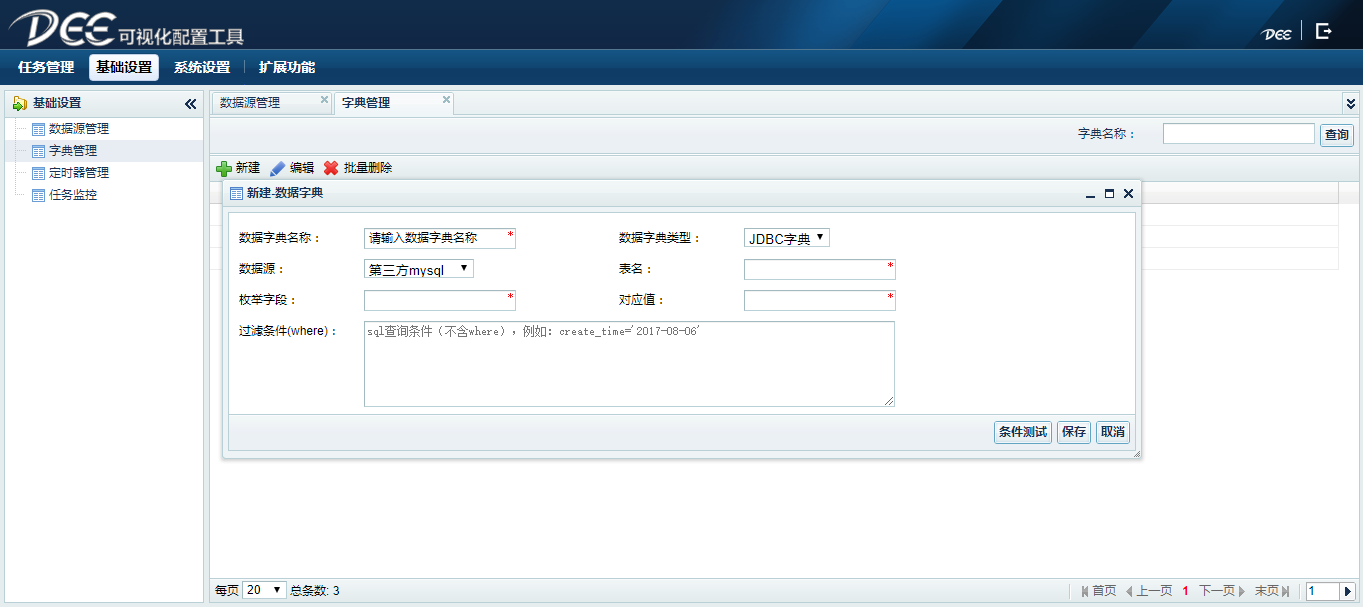Open the 数据字典类型 dropdown

click(787, 238)
